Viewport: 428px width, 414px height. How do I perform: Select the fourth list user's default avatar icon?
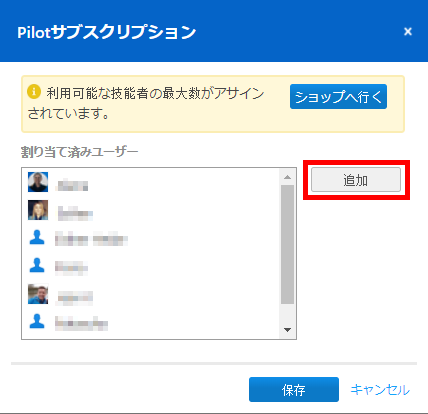coord(37,265)
